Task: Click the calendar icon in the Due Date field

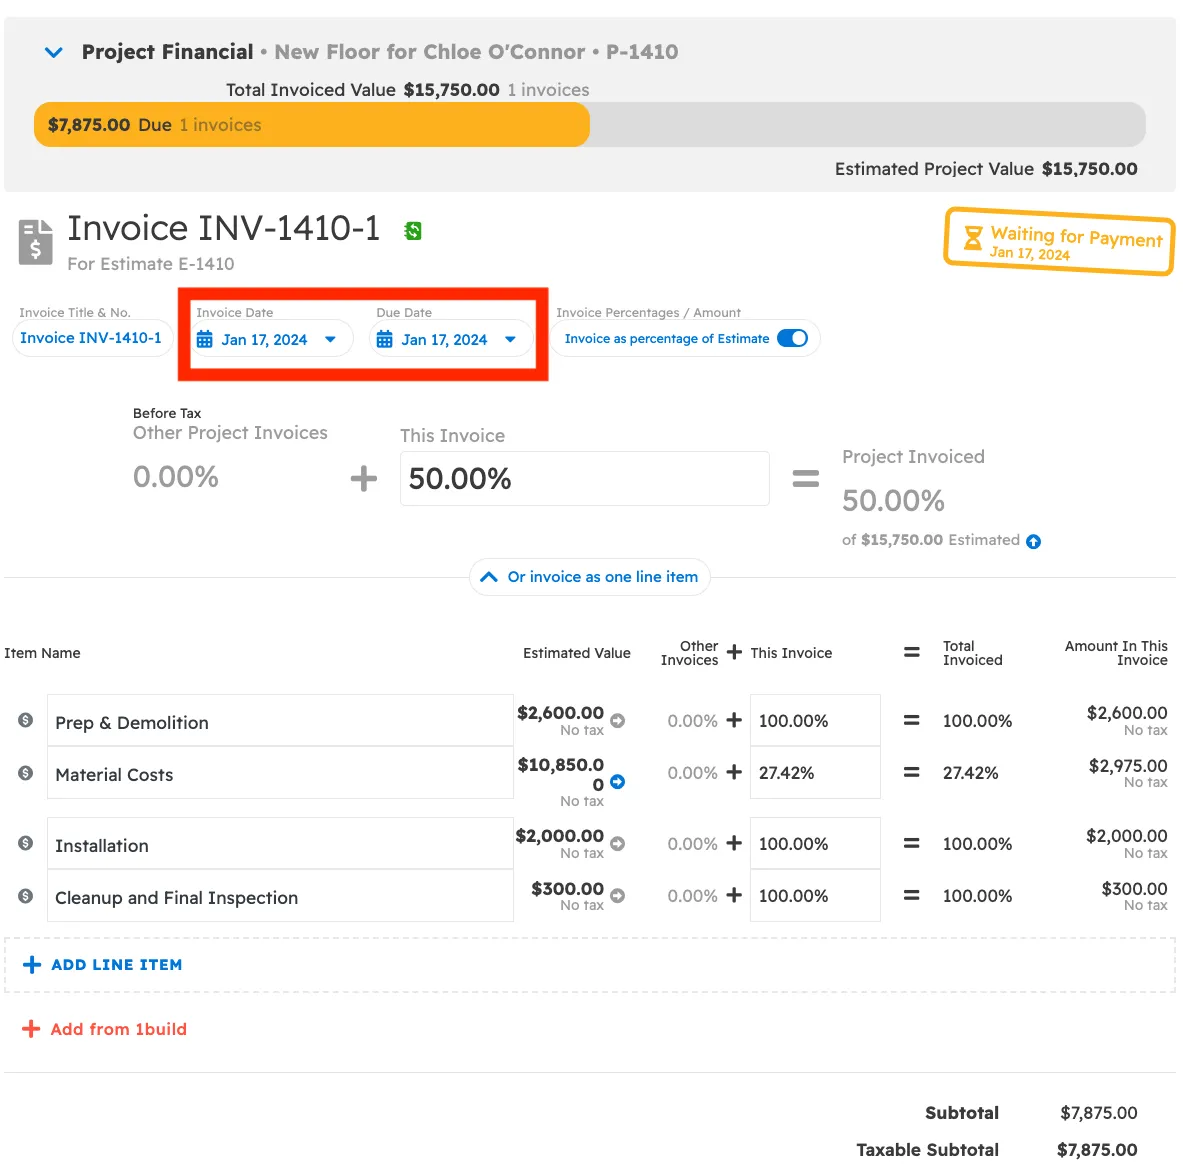Action: click(384, 339)
